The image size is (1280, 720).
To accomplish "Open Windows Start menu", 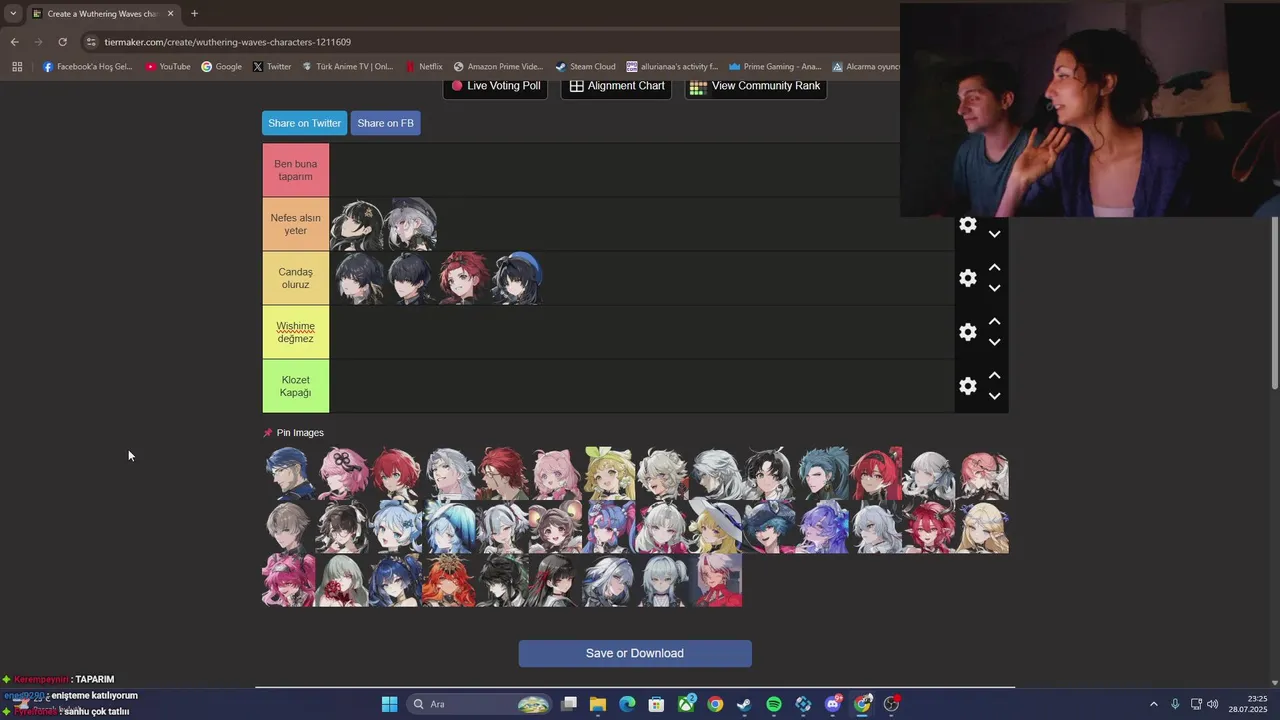I will pyautogui.click(x=389, y=704).
